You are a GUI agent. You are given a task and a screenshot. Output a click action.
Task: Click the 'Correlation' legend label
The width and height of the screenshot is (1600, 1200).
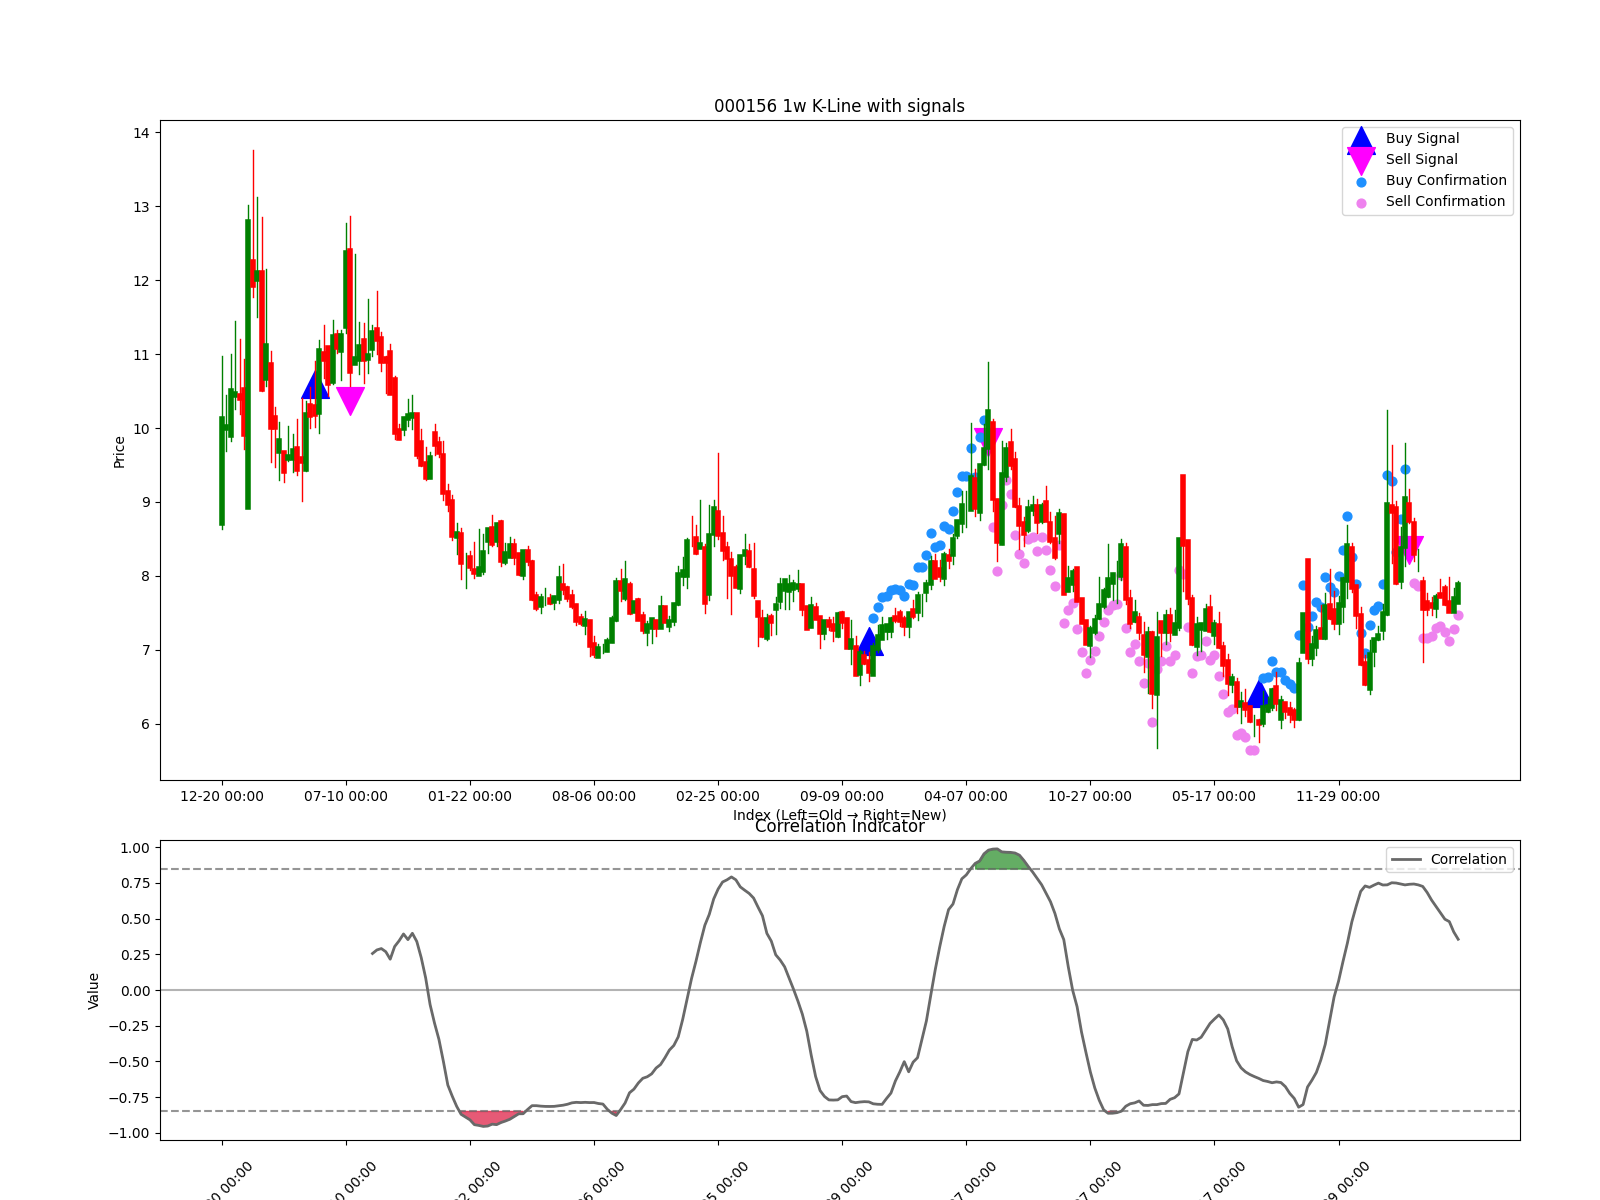click(x=1468, y=860)
